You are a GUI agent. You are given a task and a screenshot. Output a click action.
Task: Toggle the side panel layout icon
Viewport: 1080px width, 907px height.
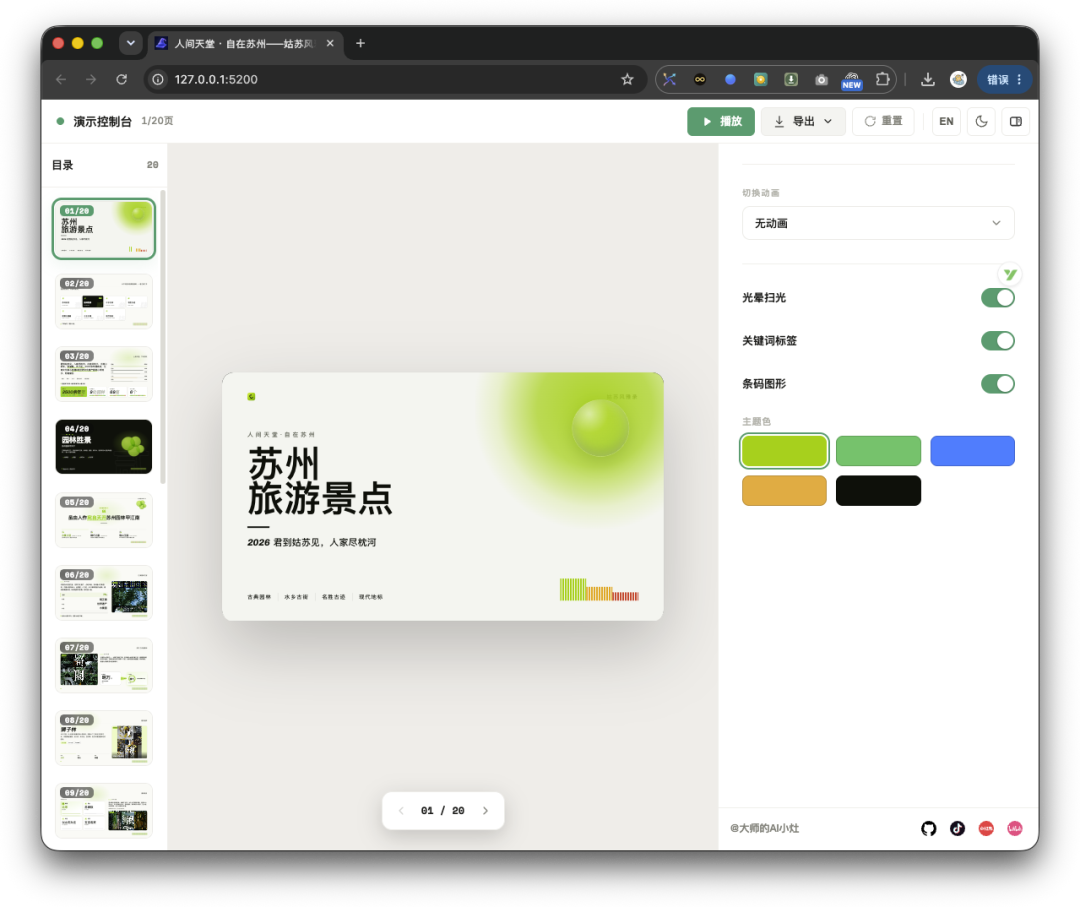[x=1016, y=121]
